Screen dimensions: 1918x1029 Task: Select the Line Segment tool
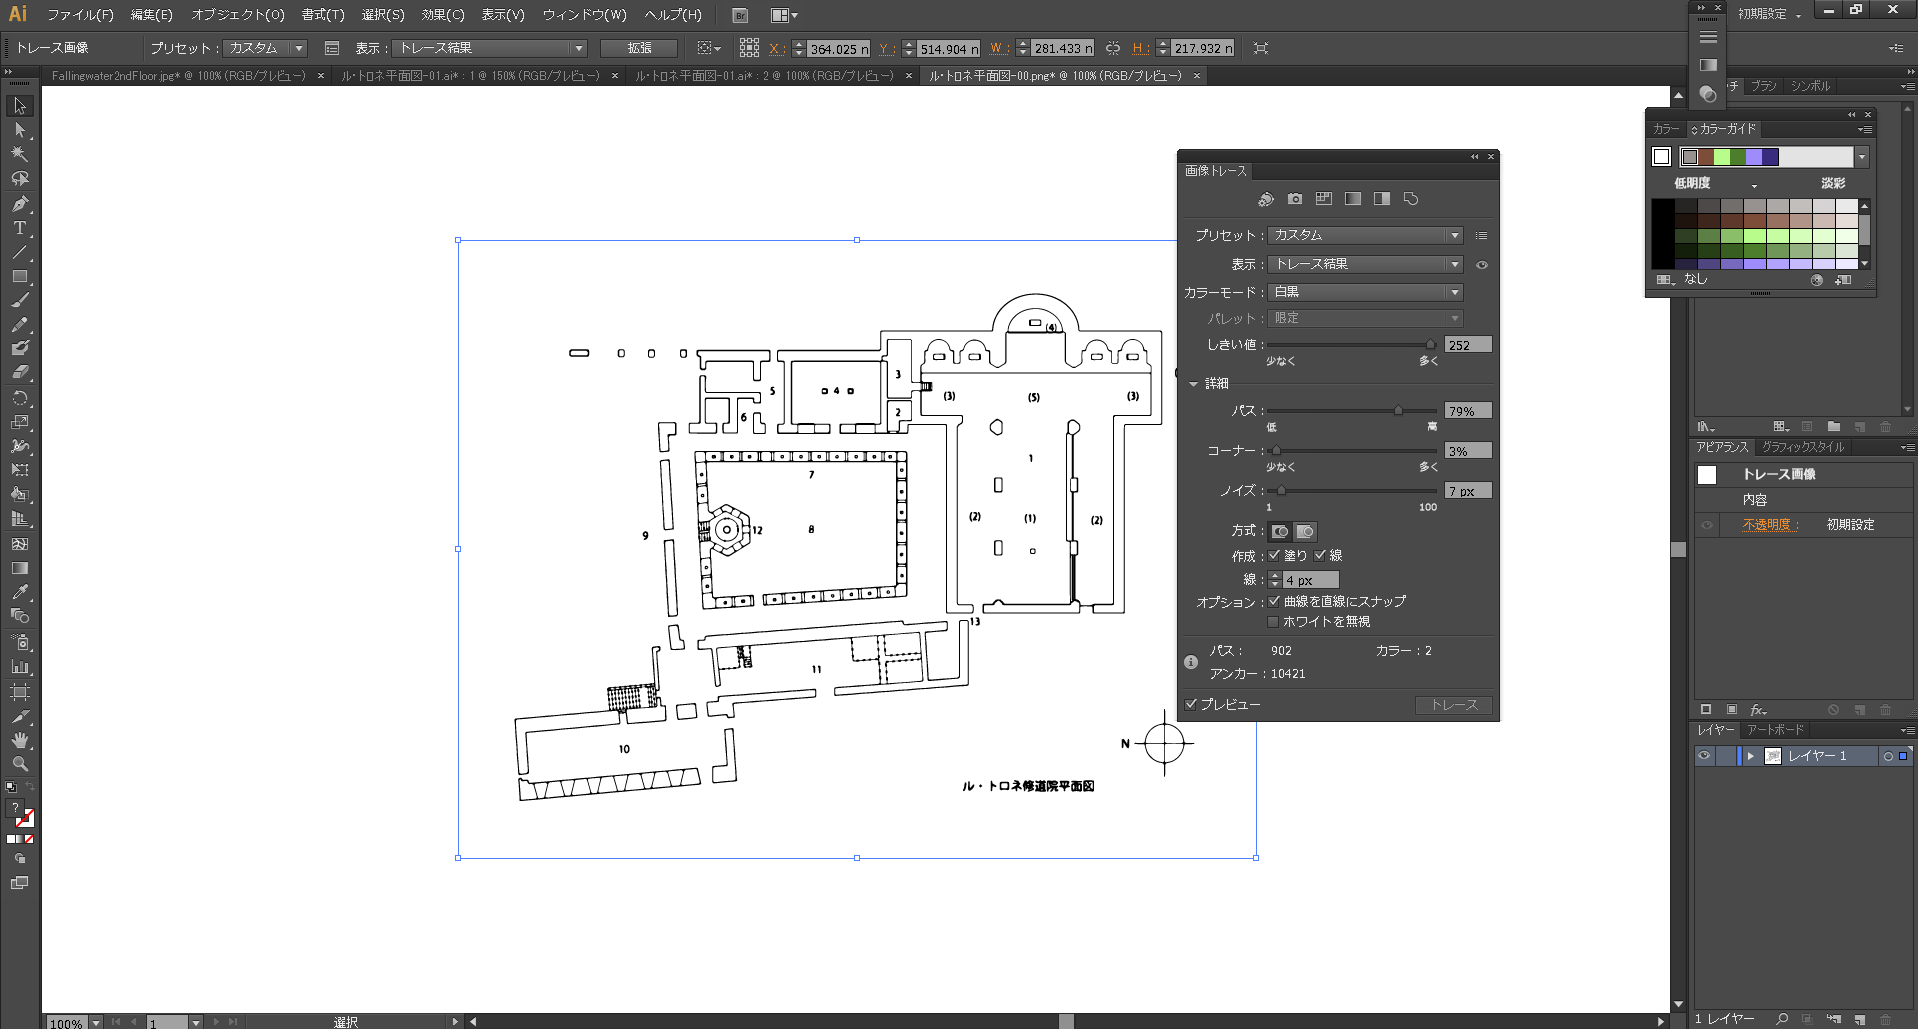20,252
